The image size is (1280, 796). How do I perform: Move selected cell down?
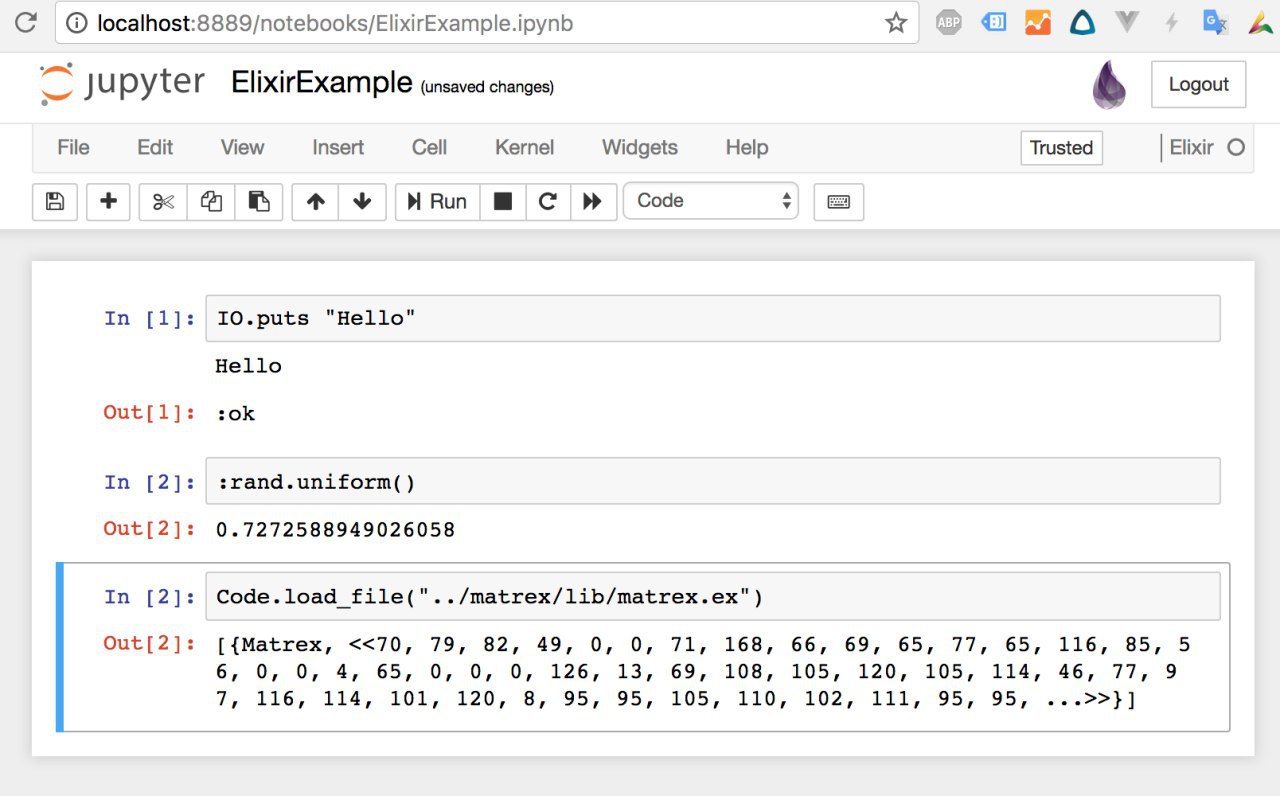click(362, 201)
